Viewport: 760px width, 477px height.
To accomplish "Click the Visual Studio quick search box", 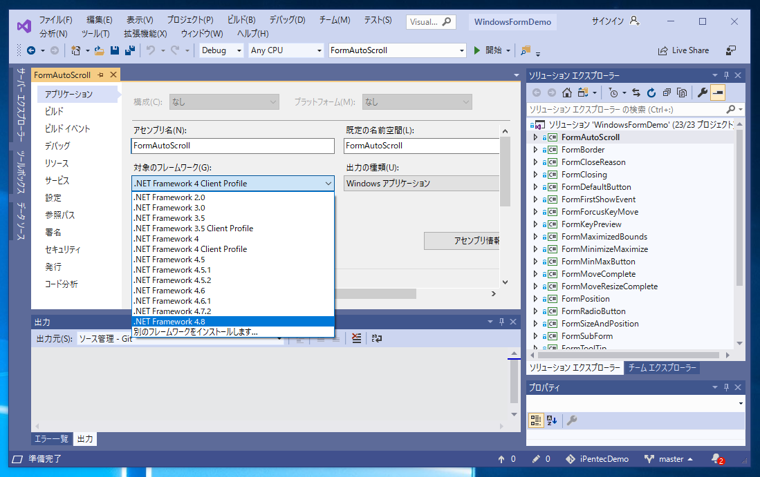I will 430,22.
